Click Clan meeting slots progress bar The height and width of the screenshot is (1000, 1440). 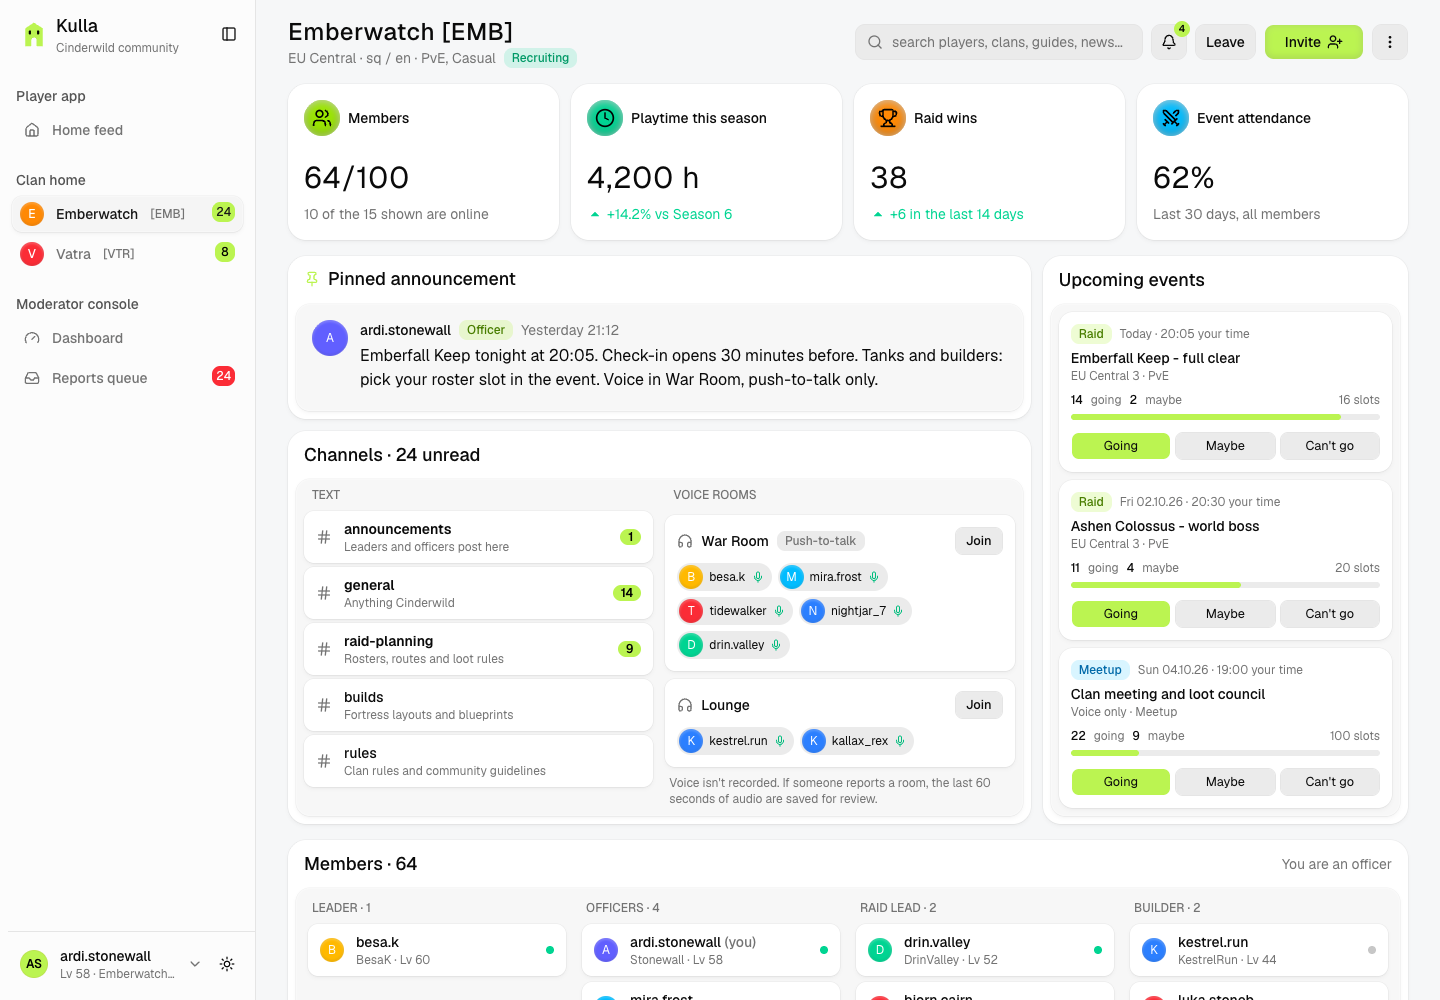(1225, 752)
